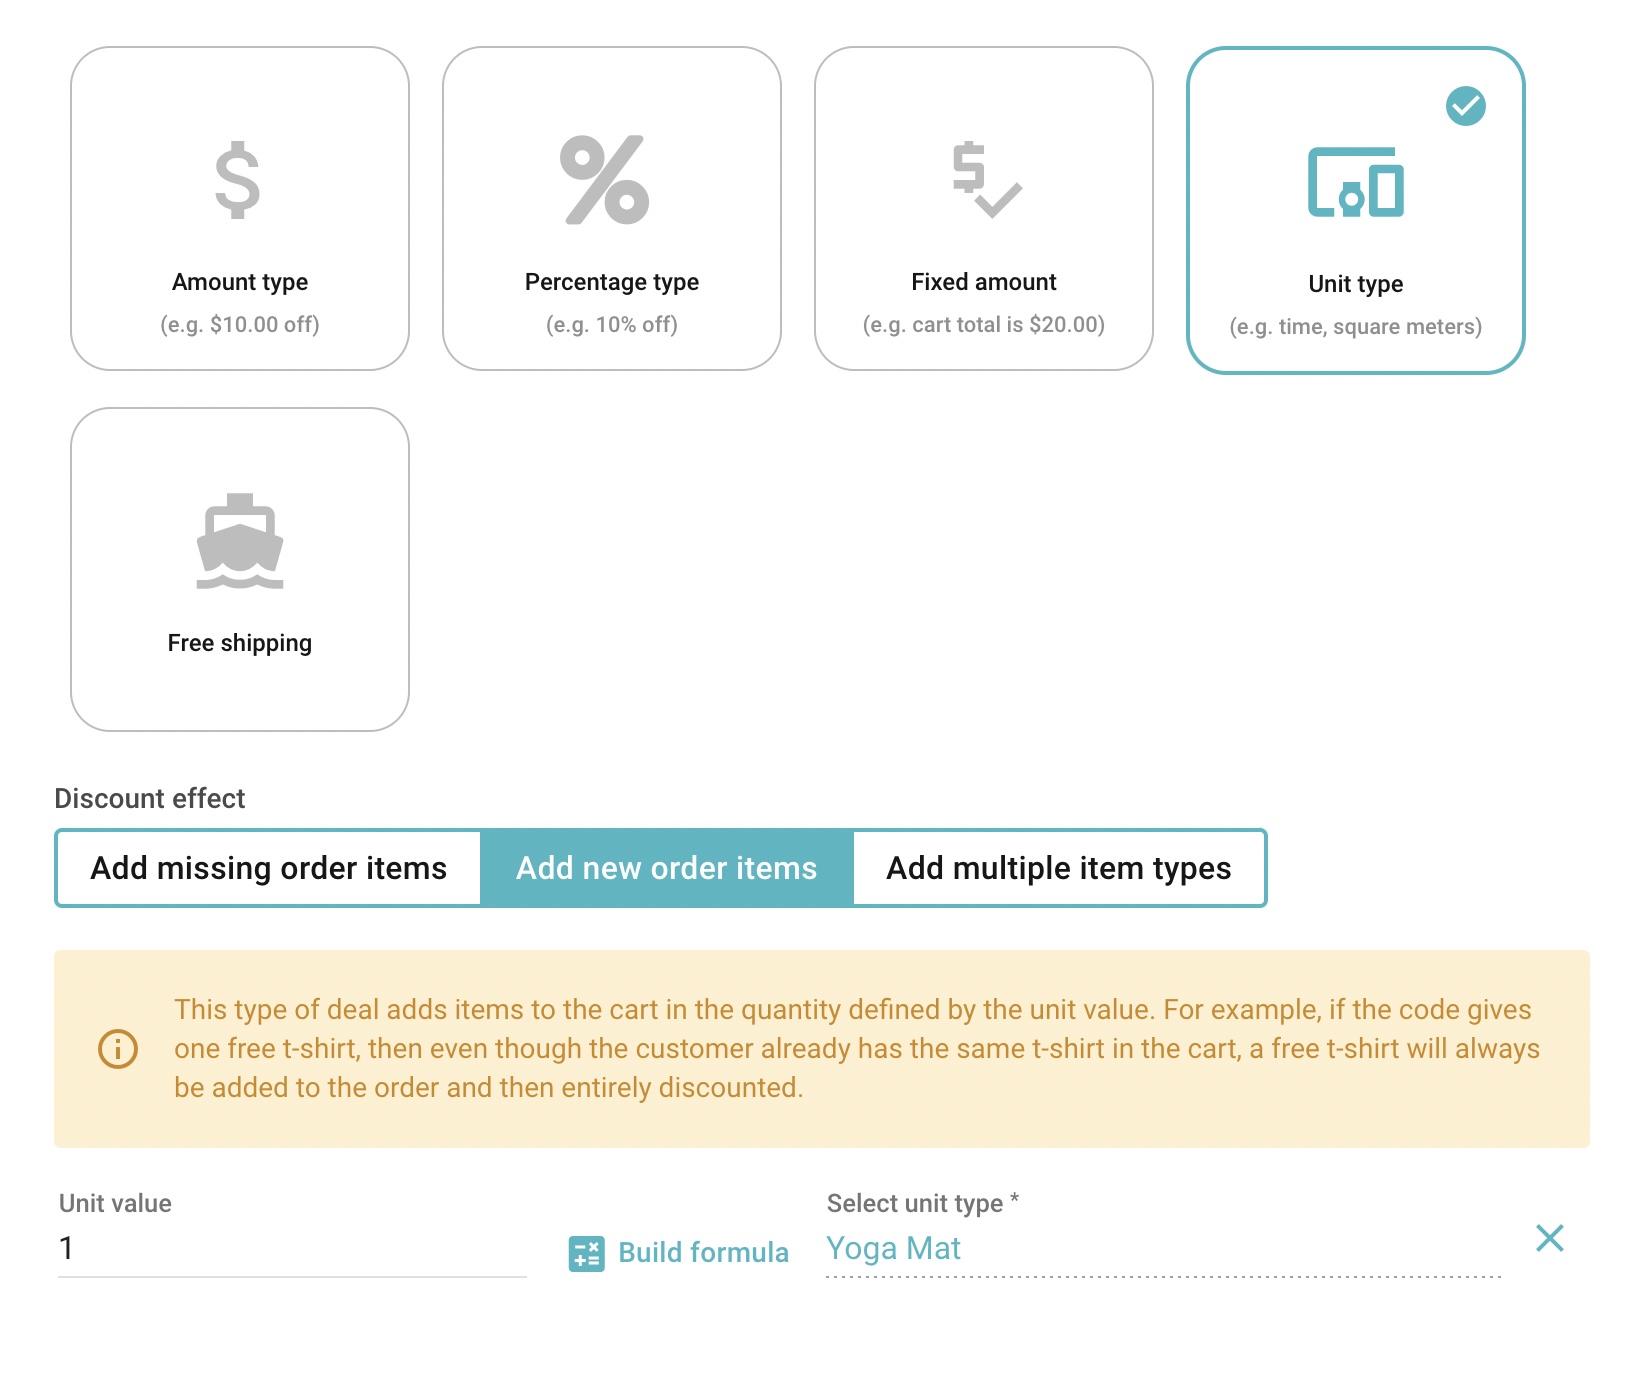The height and width of the screenshot is (1380, 1644).
Task: Click the Build formula calculator icon
Action: coord(586,1253)
